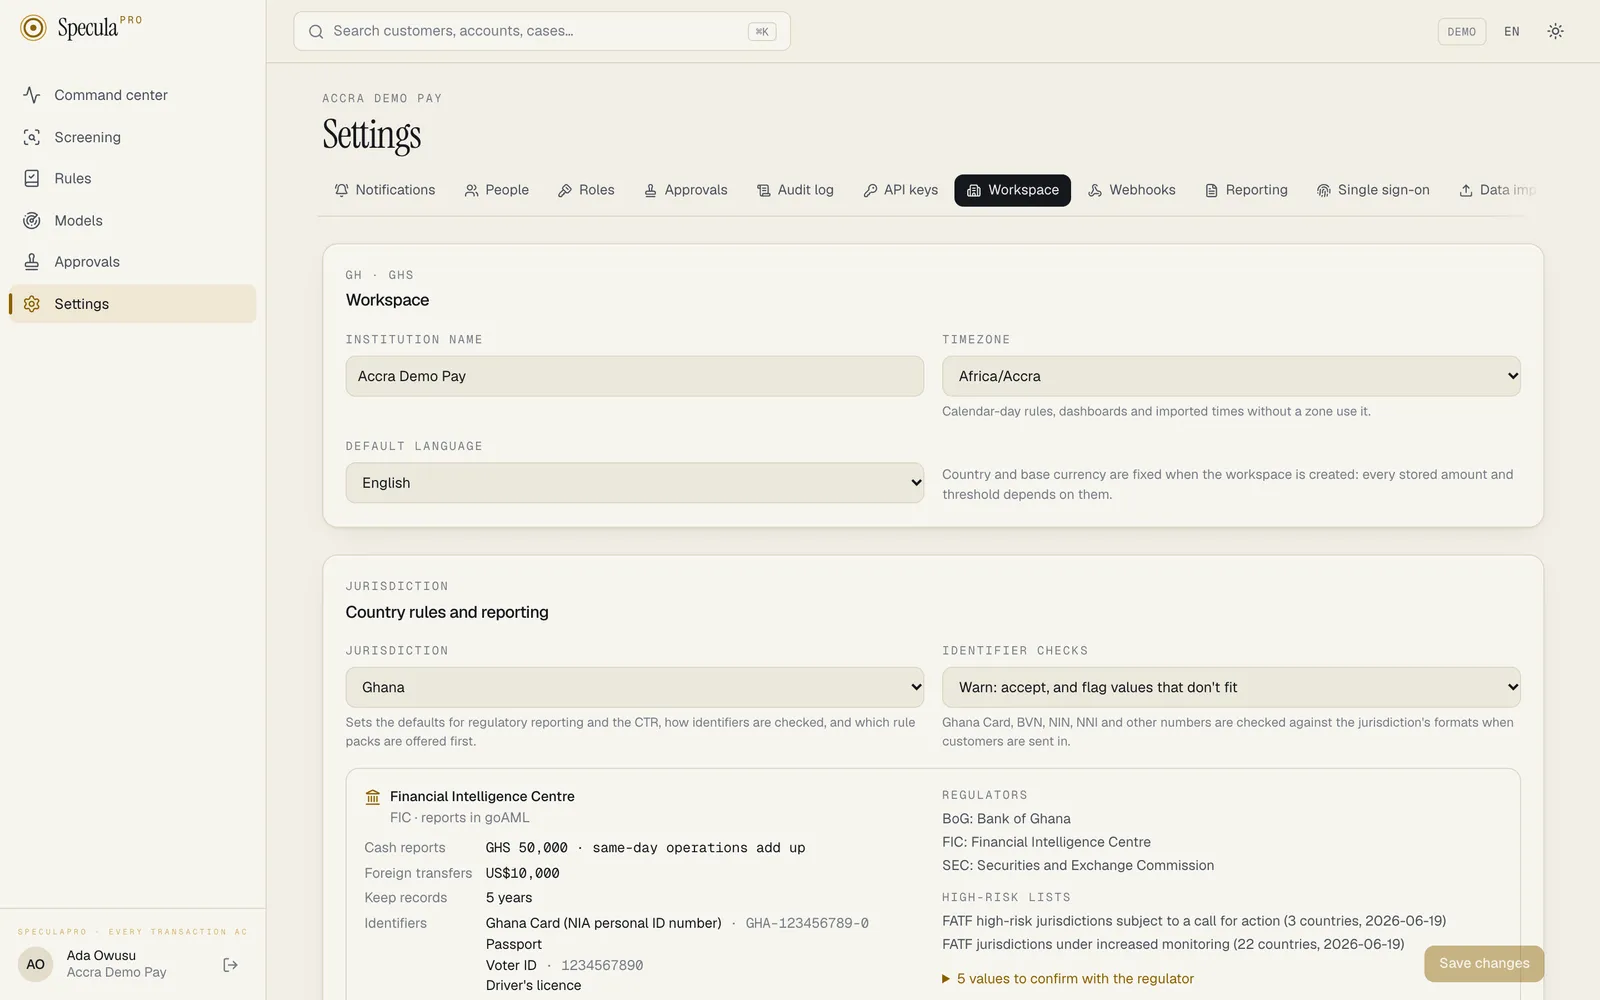Go to Command center in sidebar
1600x1000 pixels.
tap(132, 95)
